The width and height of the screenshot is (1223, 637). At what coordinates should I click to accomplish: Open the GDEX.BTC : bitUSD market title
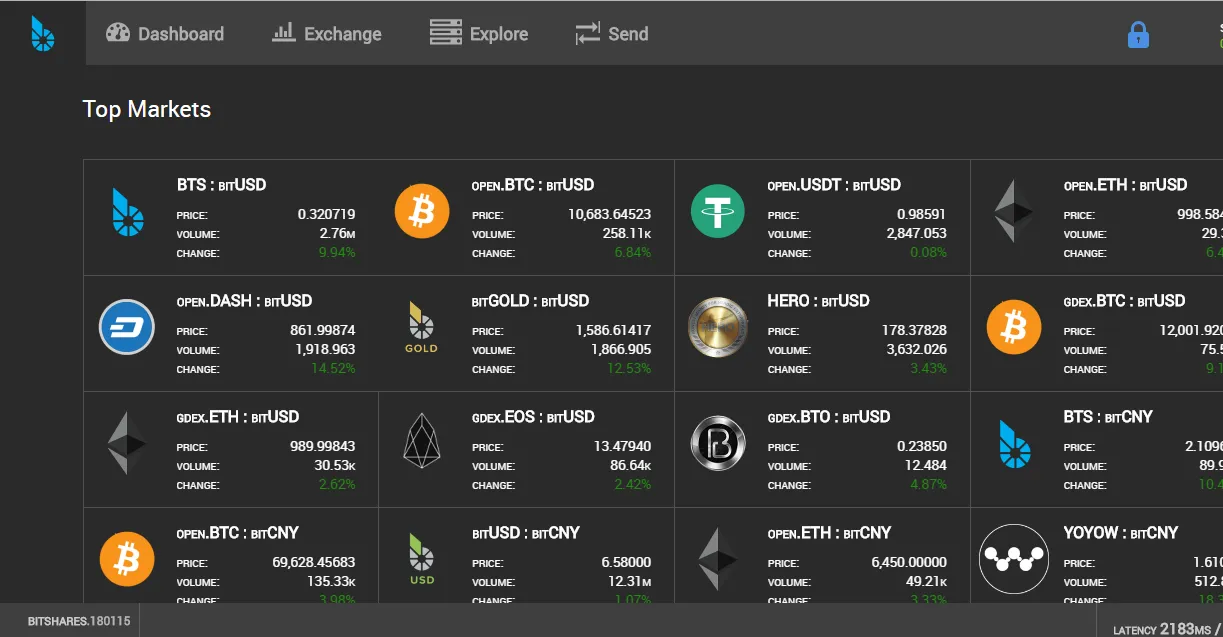pyautogui.click(x=1124, y=301)
